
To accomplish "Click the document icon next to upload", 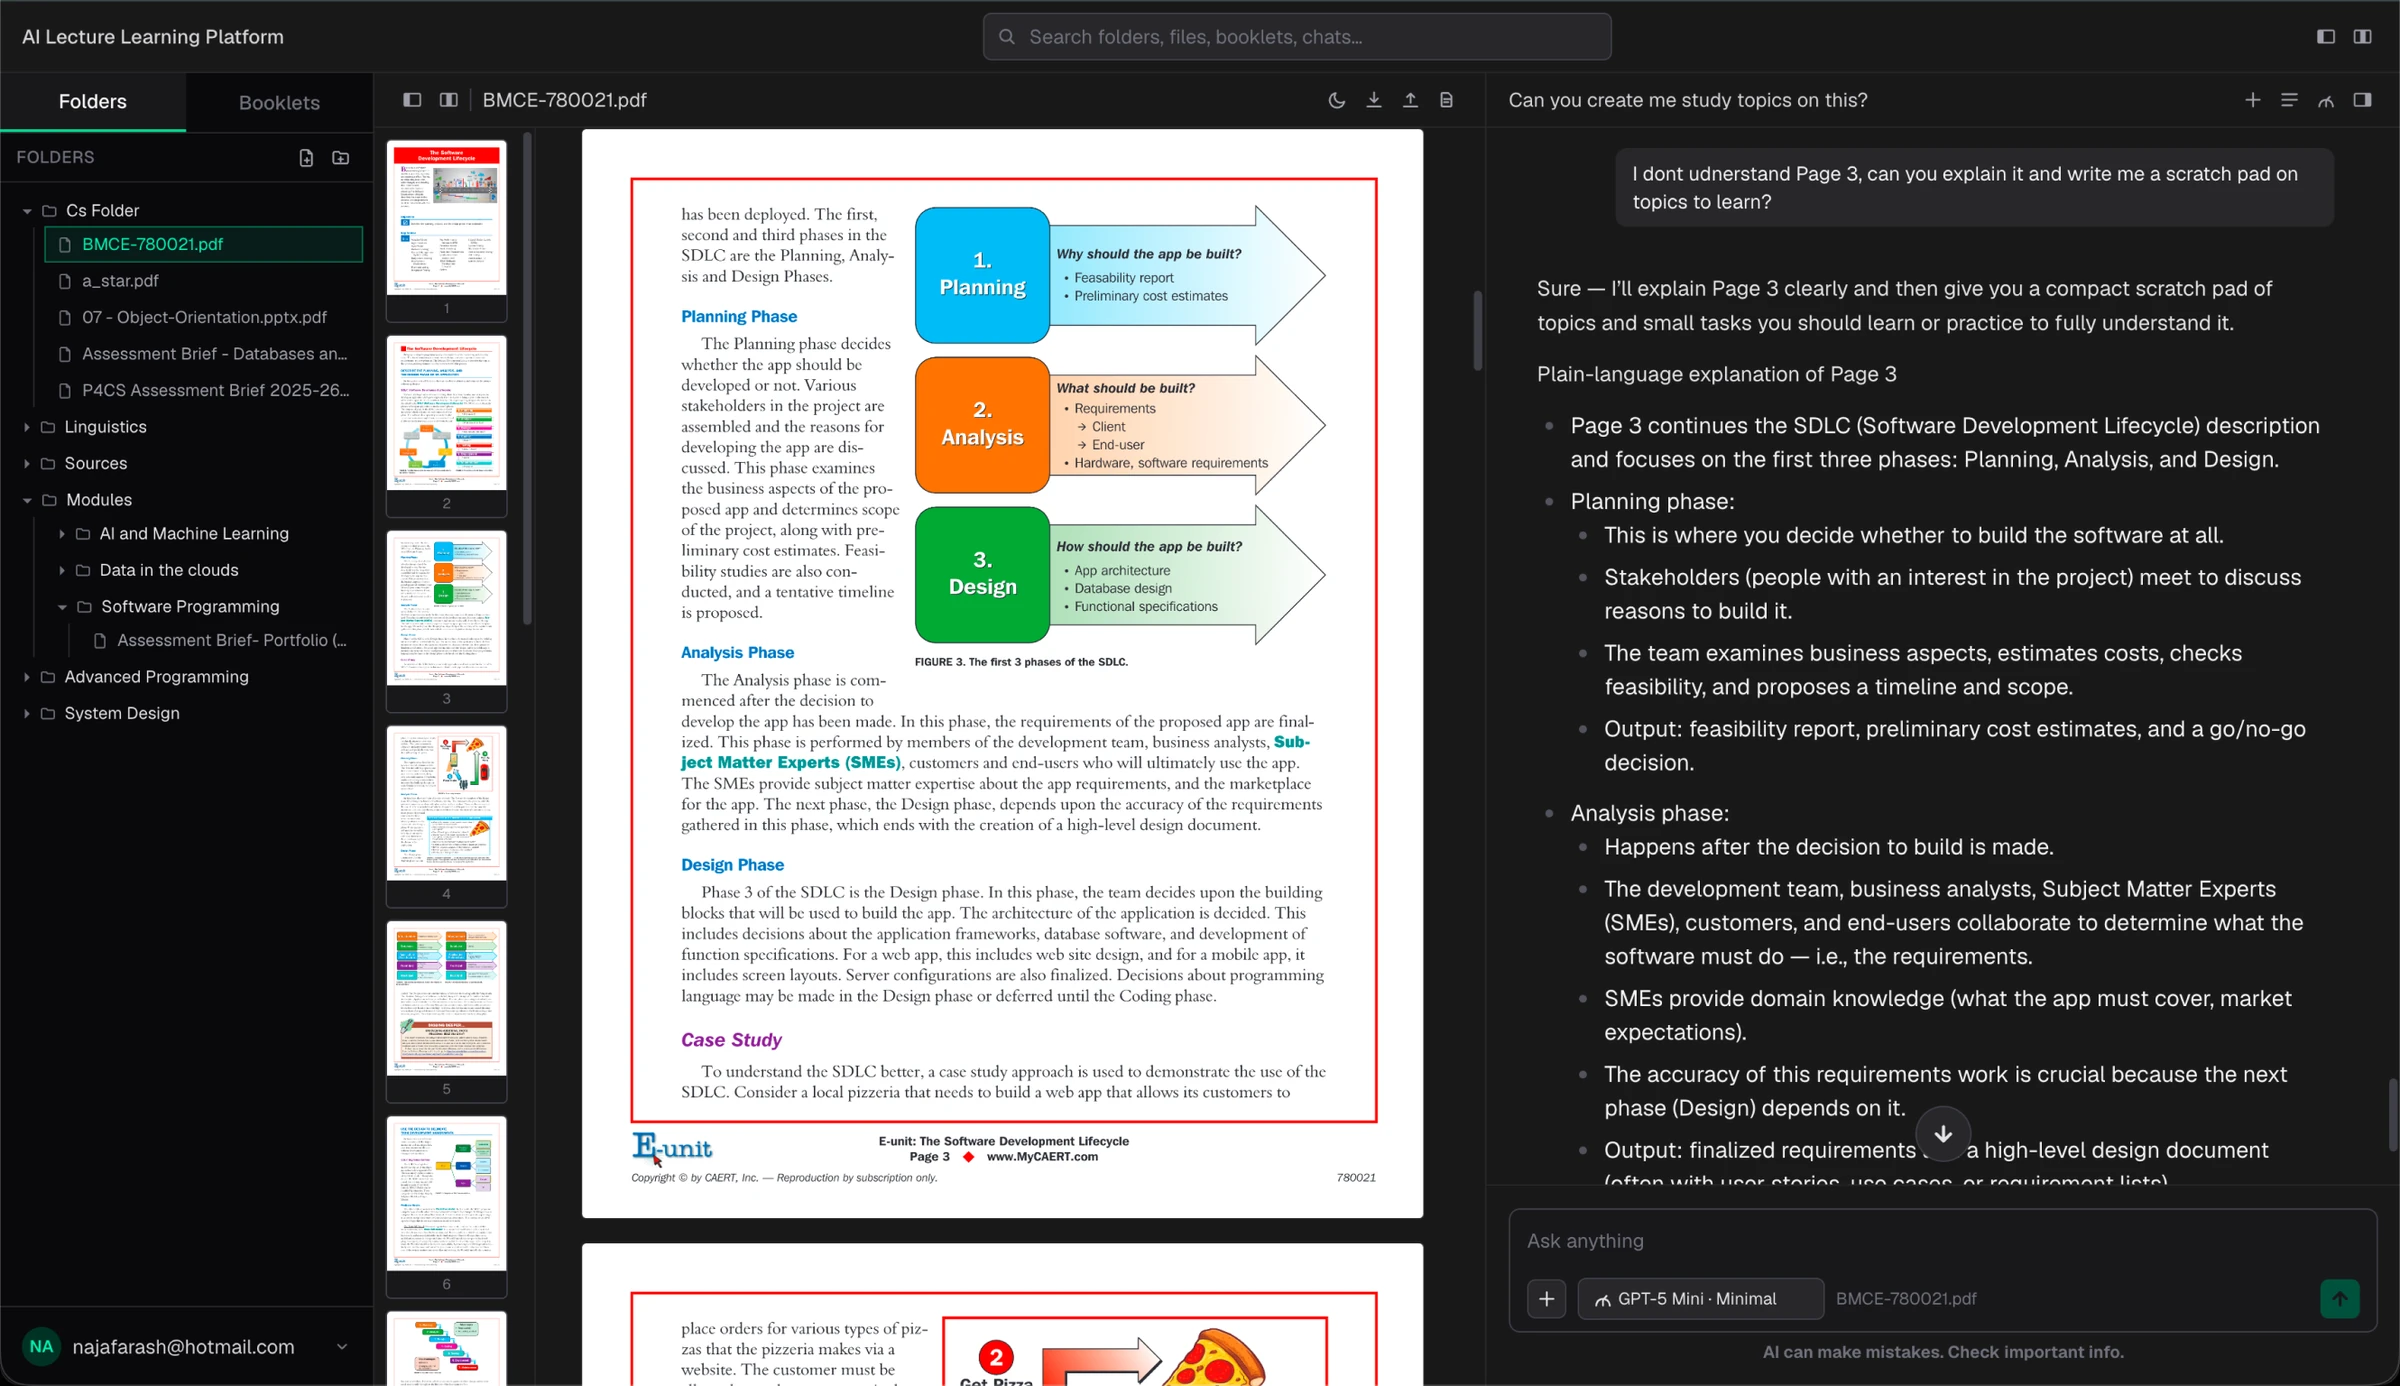I will click(x=1446, y=100).
